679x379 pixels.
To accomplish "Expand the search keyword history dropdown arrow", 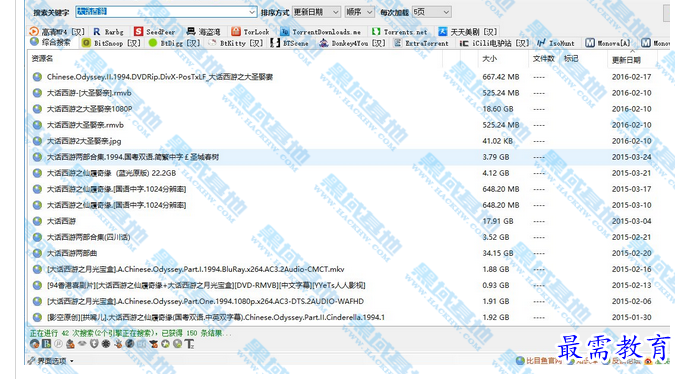I will click(252, 12).
